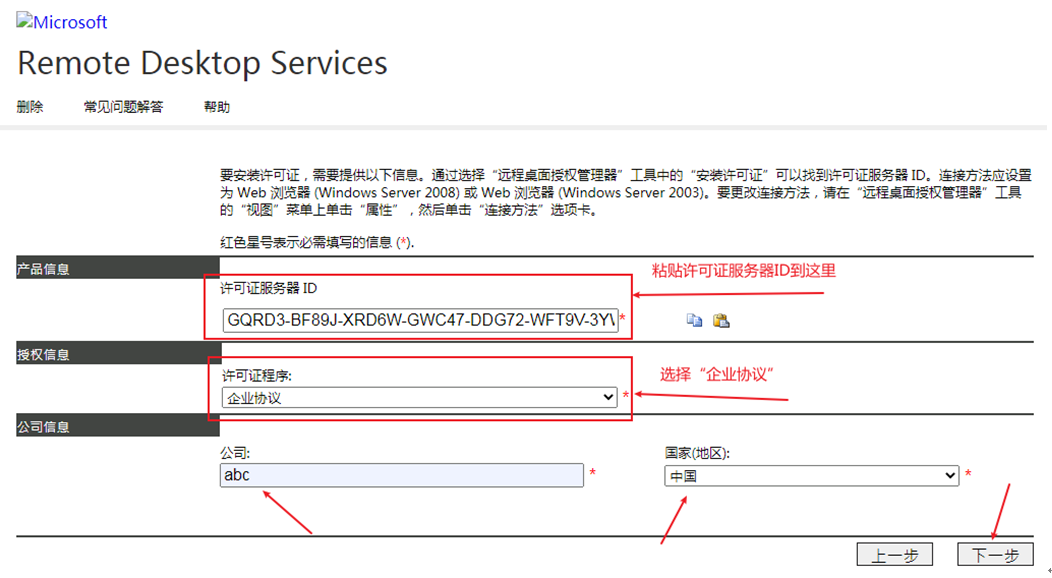Click the 许可证服务器 ID label

[268, 288]
